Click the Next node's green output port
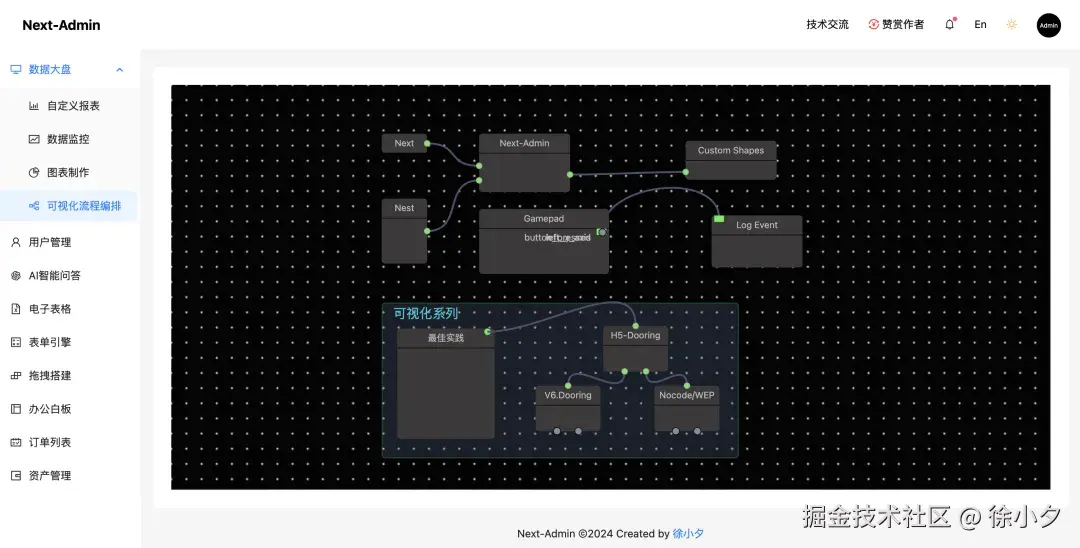The width and height of the screenshot is (1080, 548). 427,143
